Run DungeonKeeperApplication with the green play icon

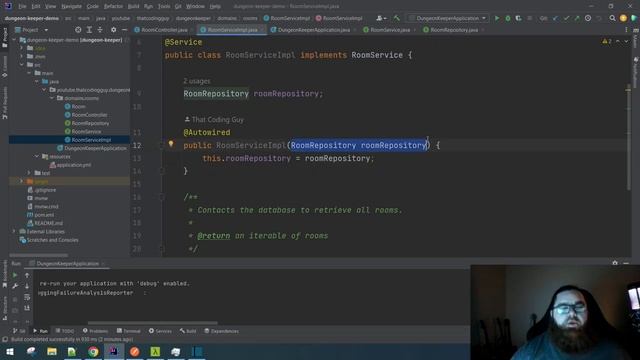pyautogui.click(x=497, y=18)
